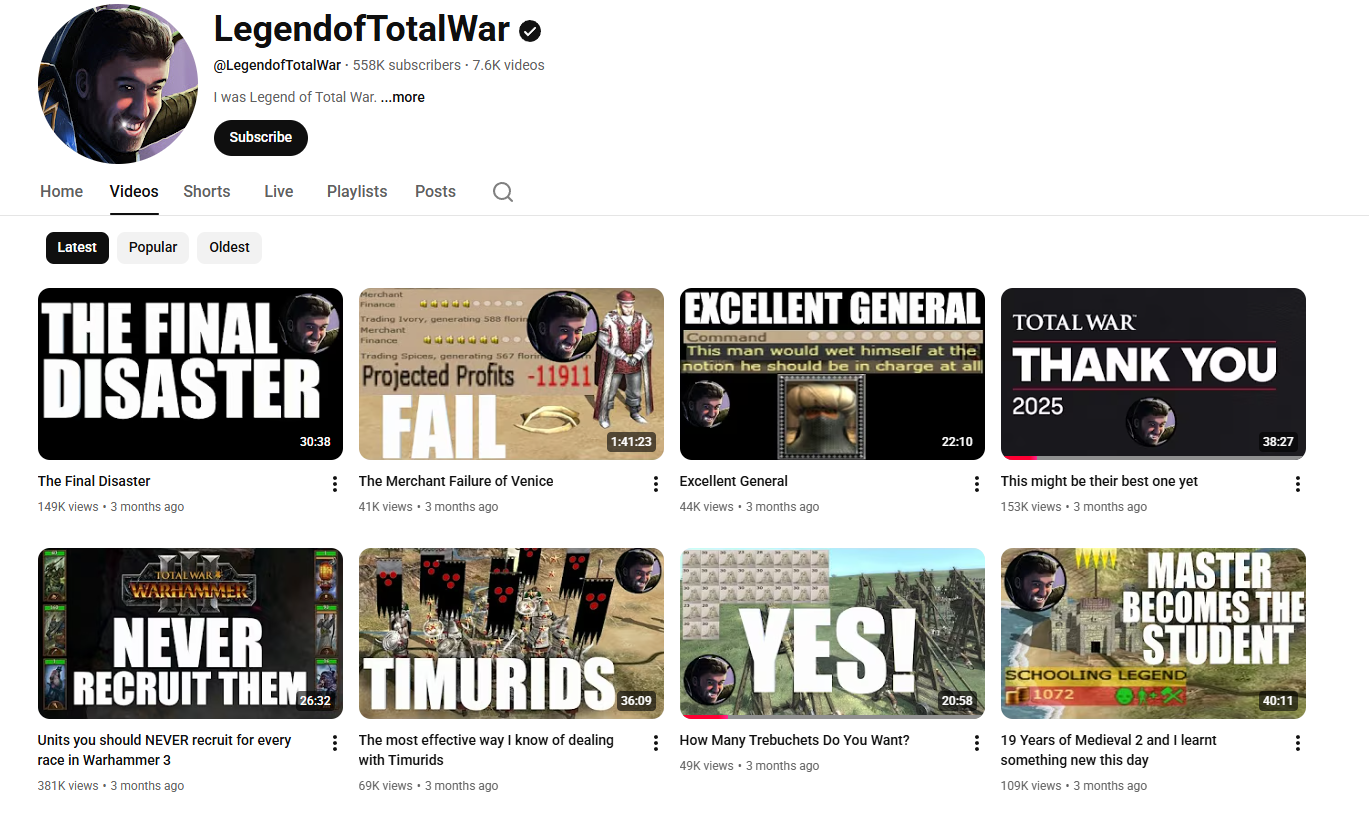This screenshot has height=815, width=1369.
Task: Open options for How Many Trebuchets Do You Want?
Action: tap(977, 743)
